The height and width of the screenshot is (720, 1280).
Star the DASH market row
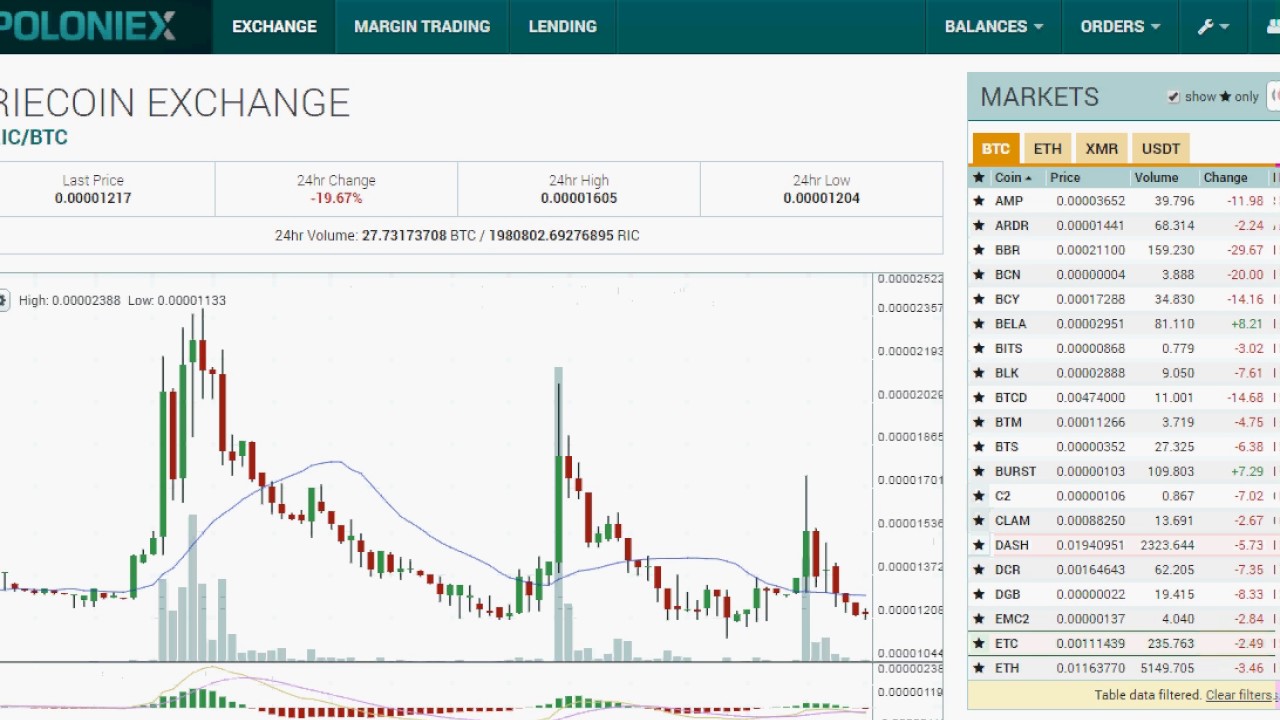pyautogui.click(x=979, y=545)
